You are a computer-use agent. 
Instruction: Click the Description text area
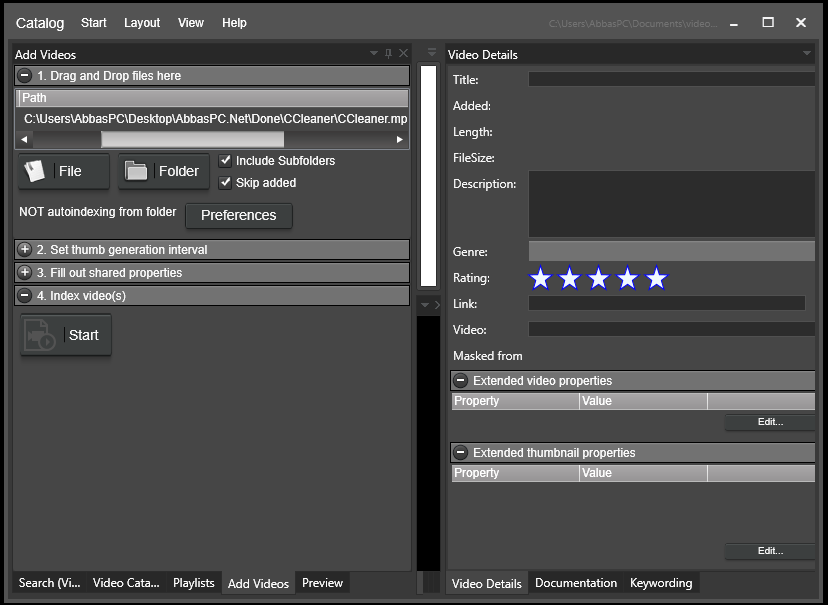pos(672,204)
